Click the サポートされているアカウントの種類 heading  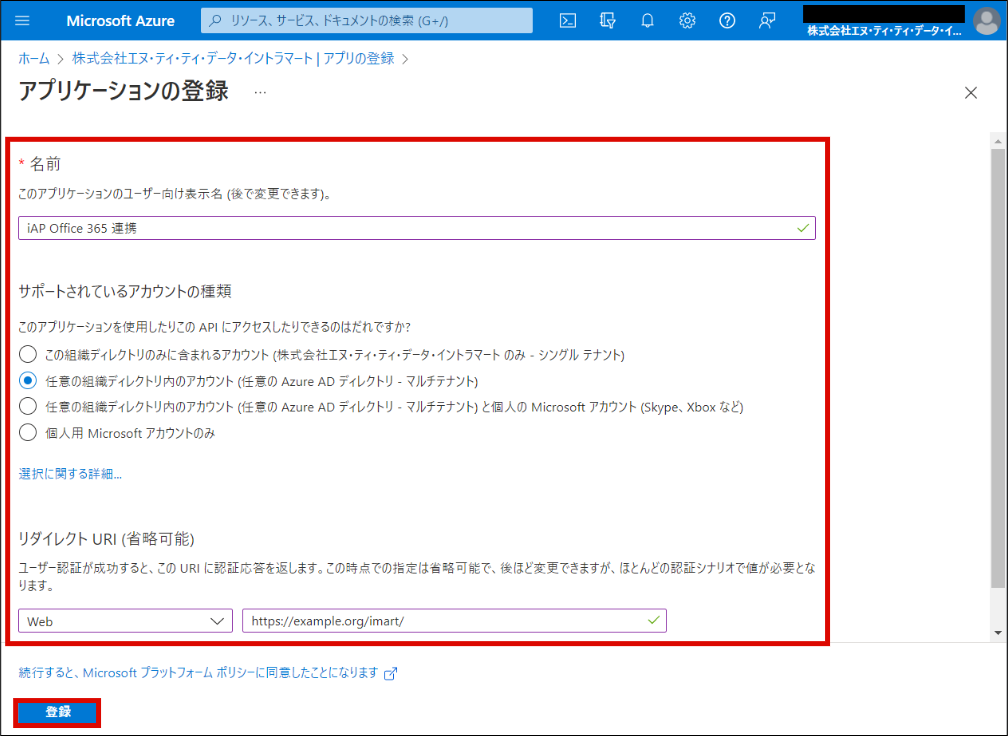tap(125, 291)
